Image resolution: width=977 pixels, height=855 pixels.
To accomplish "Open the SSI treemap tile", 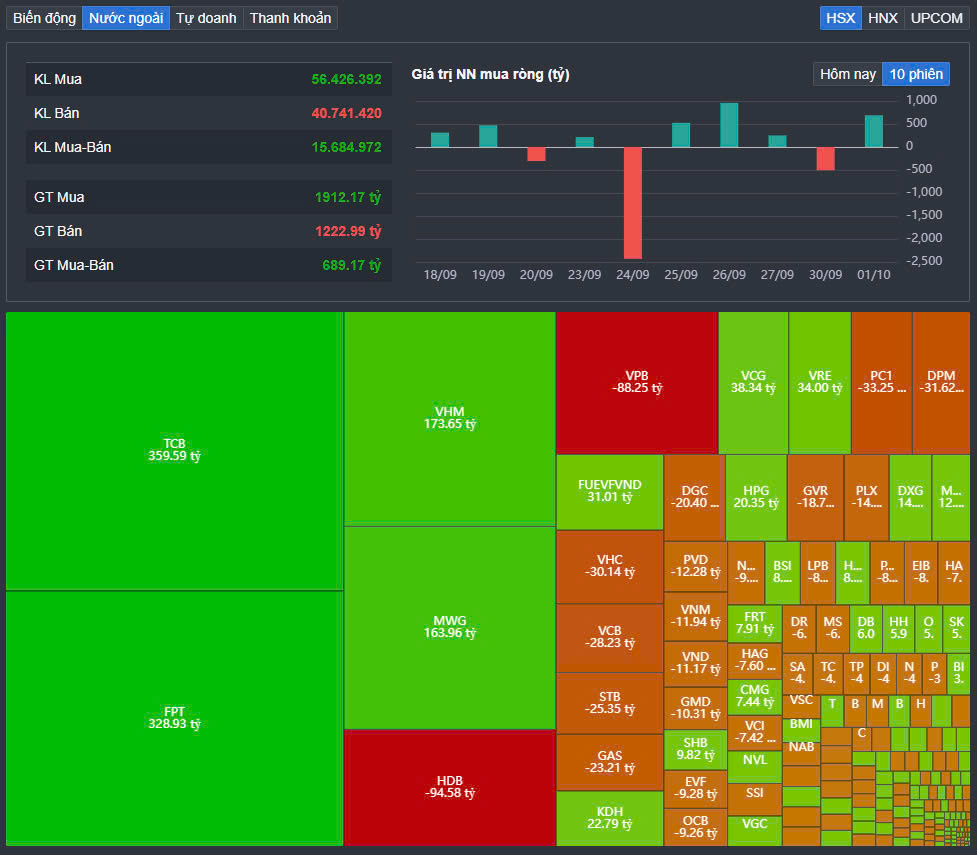I will coord(755,799).
